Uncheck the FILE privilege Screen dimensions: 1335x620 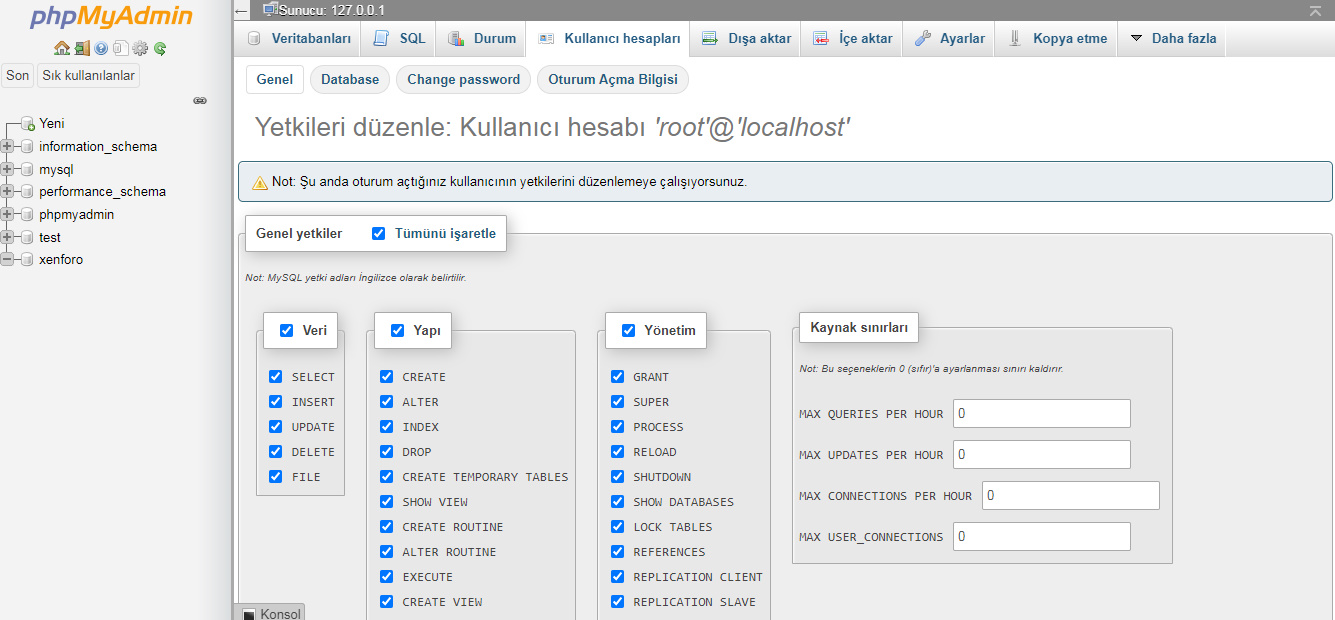click(x=275, y=477)
